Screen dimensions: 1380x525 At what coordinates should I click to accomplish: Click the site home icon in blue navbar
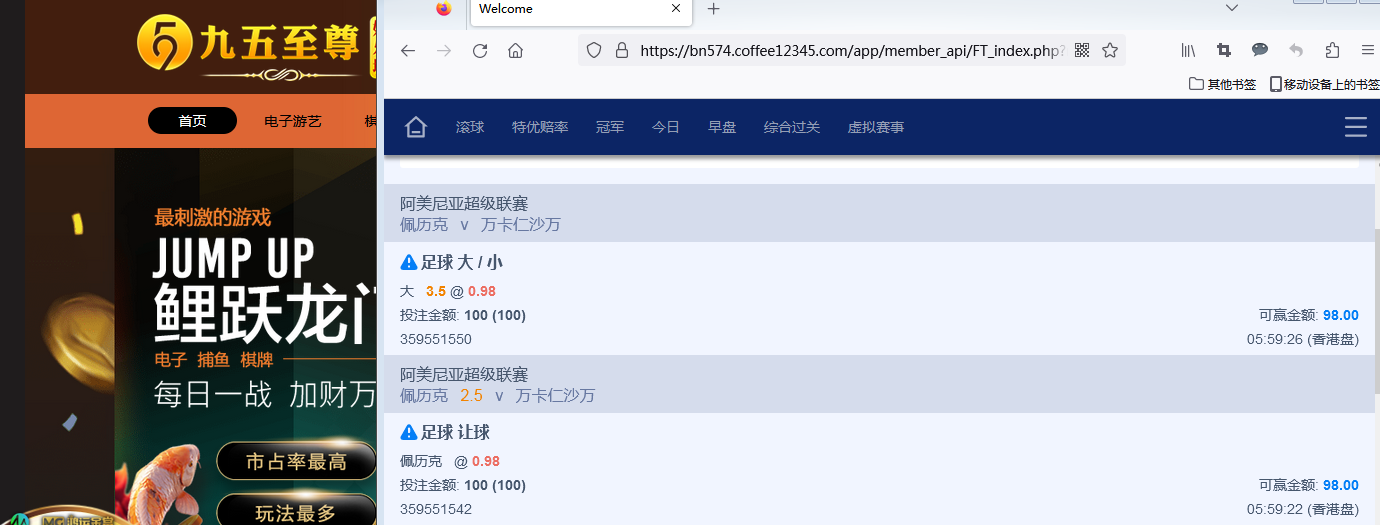point(416,127)
